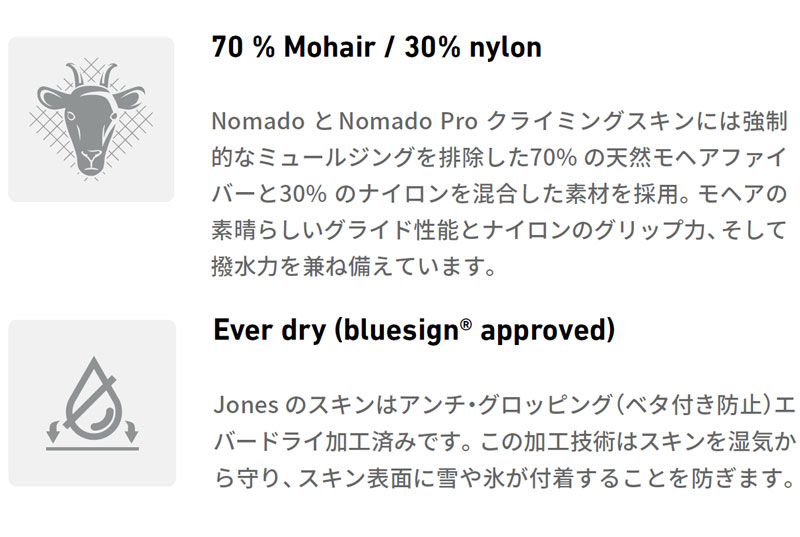The image size is (800, 537).
Task: Click the horizontal line beneath the droplet
Action: tap(92, 449)
